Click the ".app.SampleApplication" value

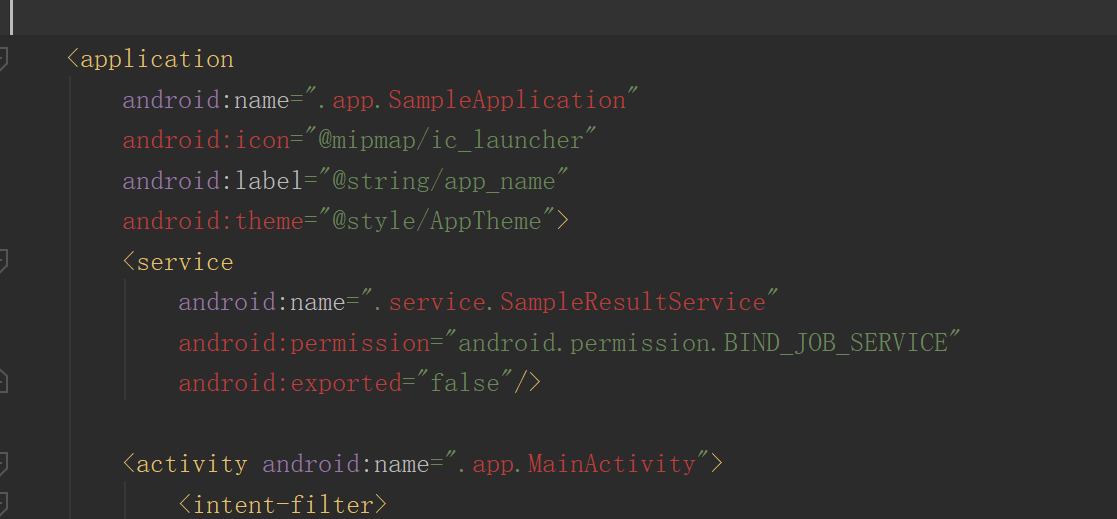coord(471,100)
